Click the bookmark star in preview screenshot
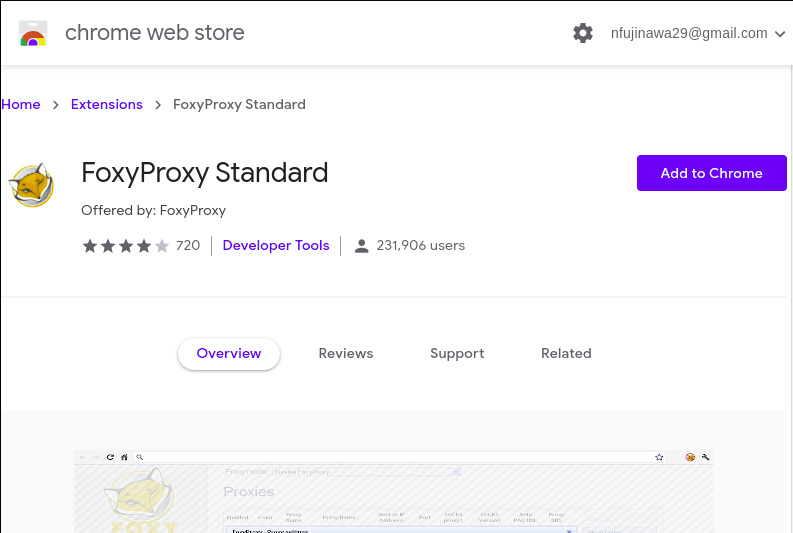Viewport: 793px width, 533px height. pyautogui.click(x=659, y=457)
